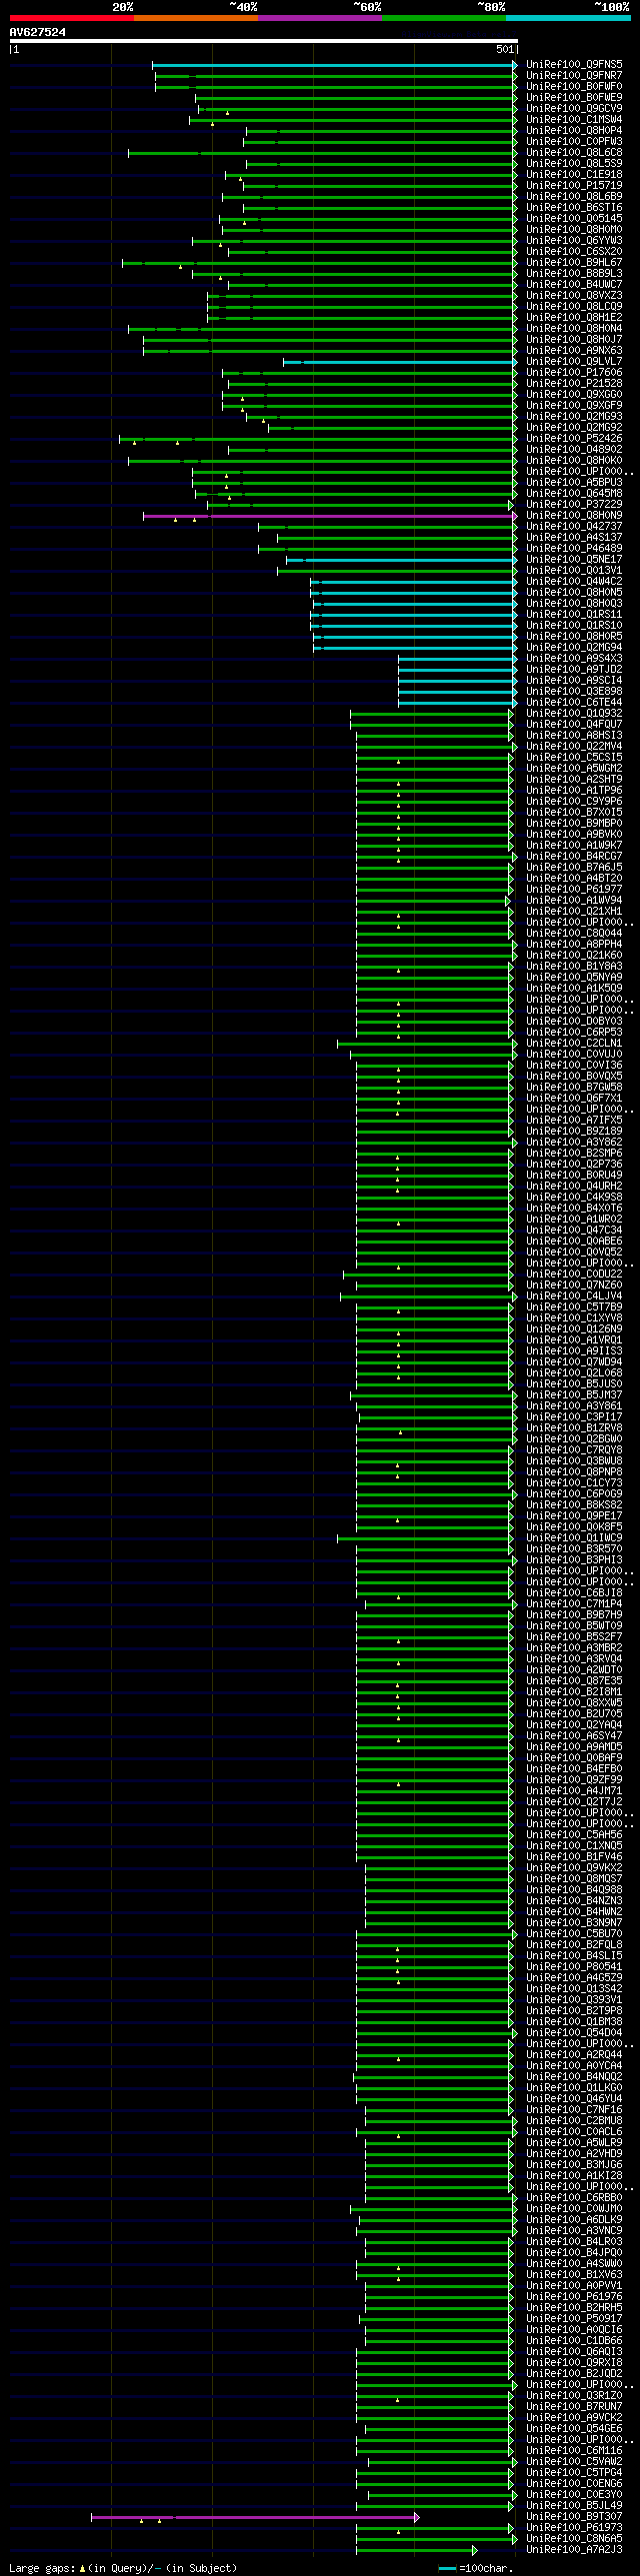Click label UniRef100_P17606
640x2576 pixels.
(x=574, y=373)
